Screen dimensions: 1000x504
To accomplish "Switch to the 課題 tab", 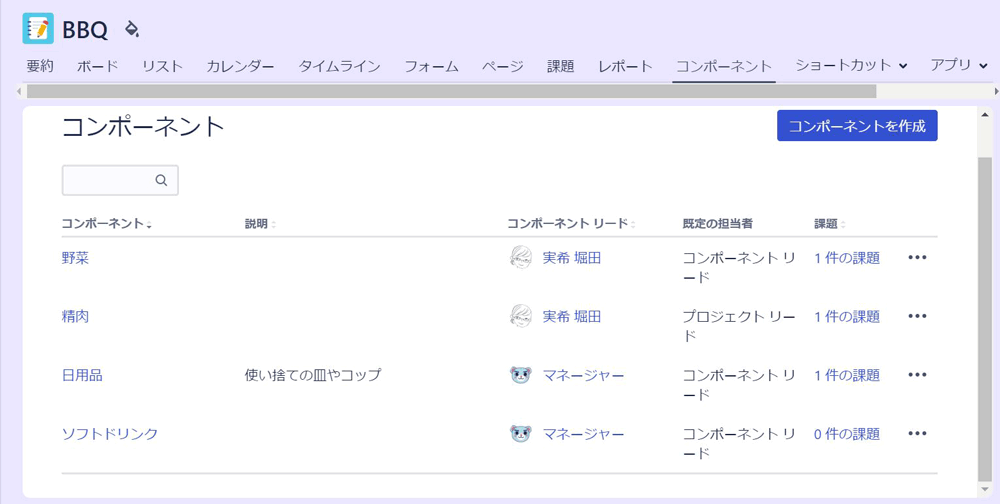I will [561, 66].
